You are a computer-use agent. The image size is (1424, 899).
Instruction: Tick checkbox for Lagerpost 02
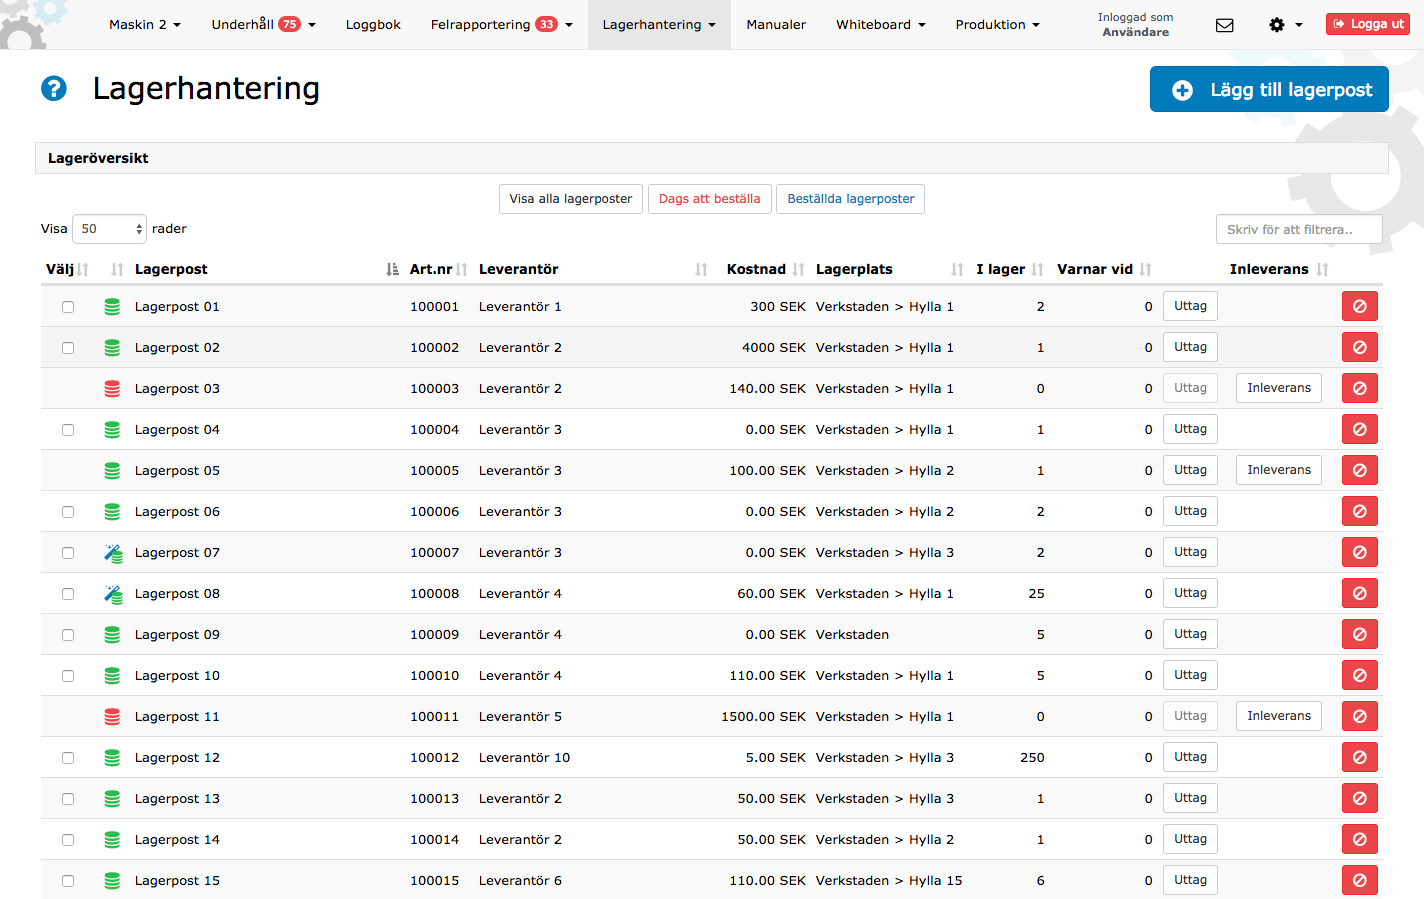68,348
